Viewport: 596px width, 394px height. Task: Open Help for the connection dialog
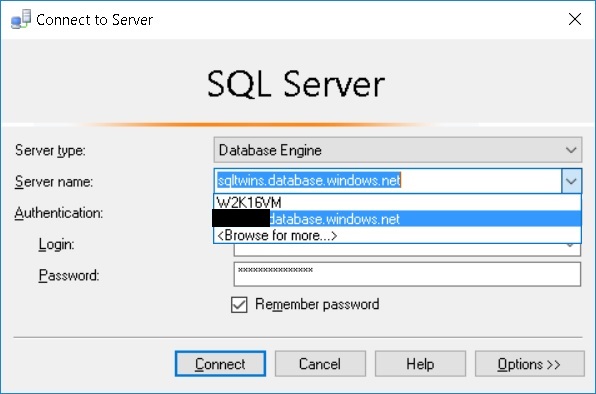click(420, 364)
